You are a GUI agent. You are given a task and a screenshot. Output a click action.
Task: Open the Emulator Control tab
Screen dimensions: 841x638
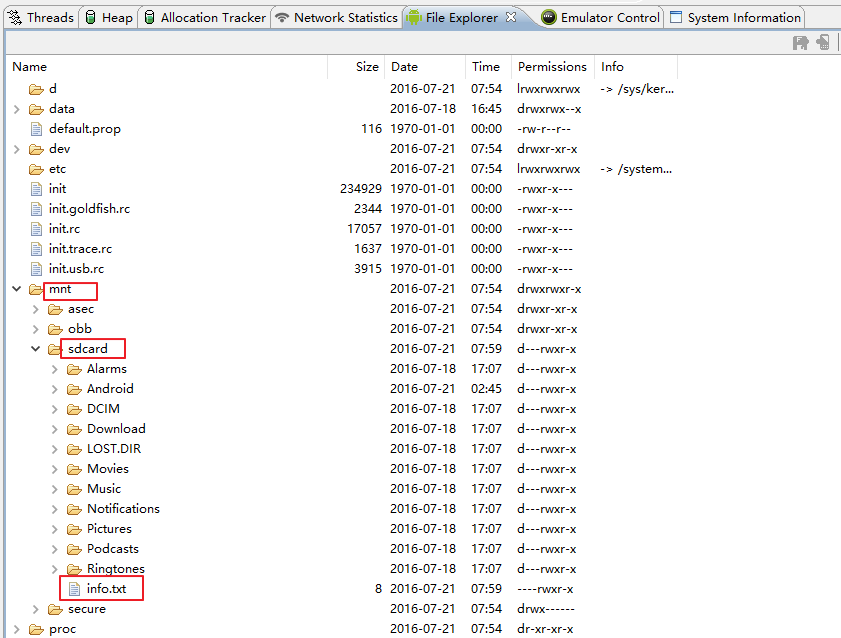tap(601, 18)
